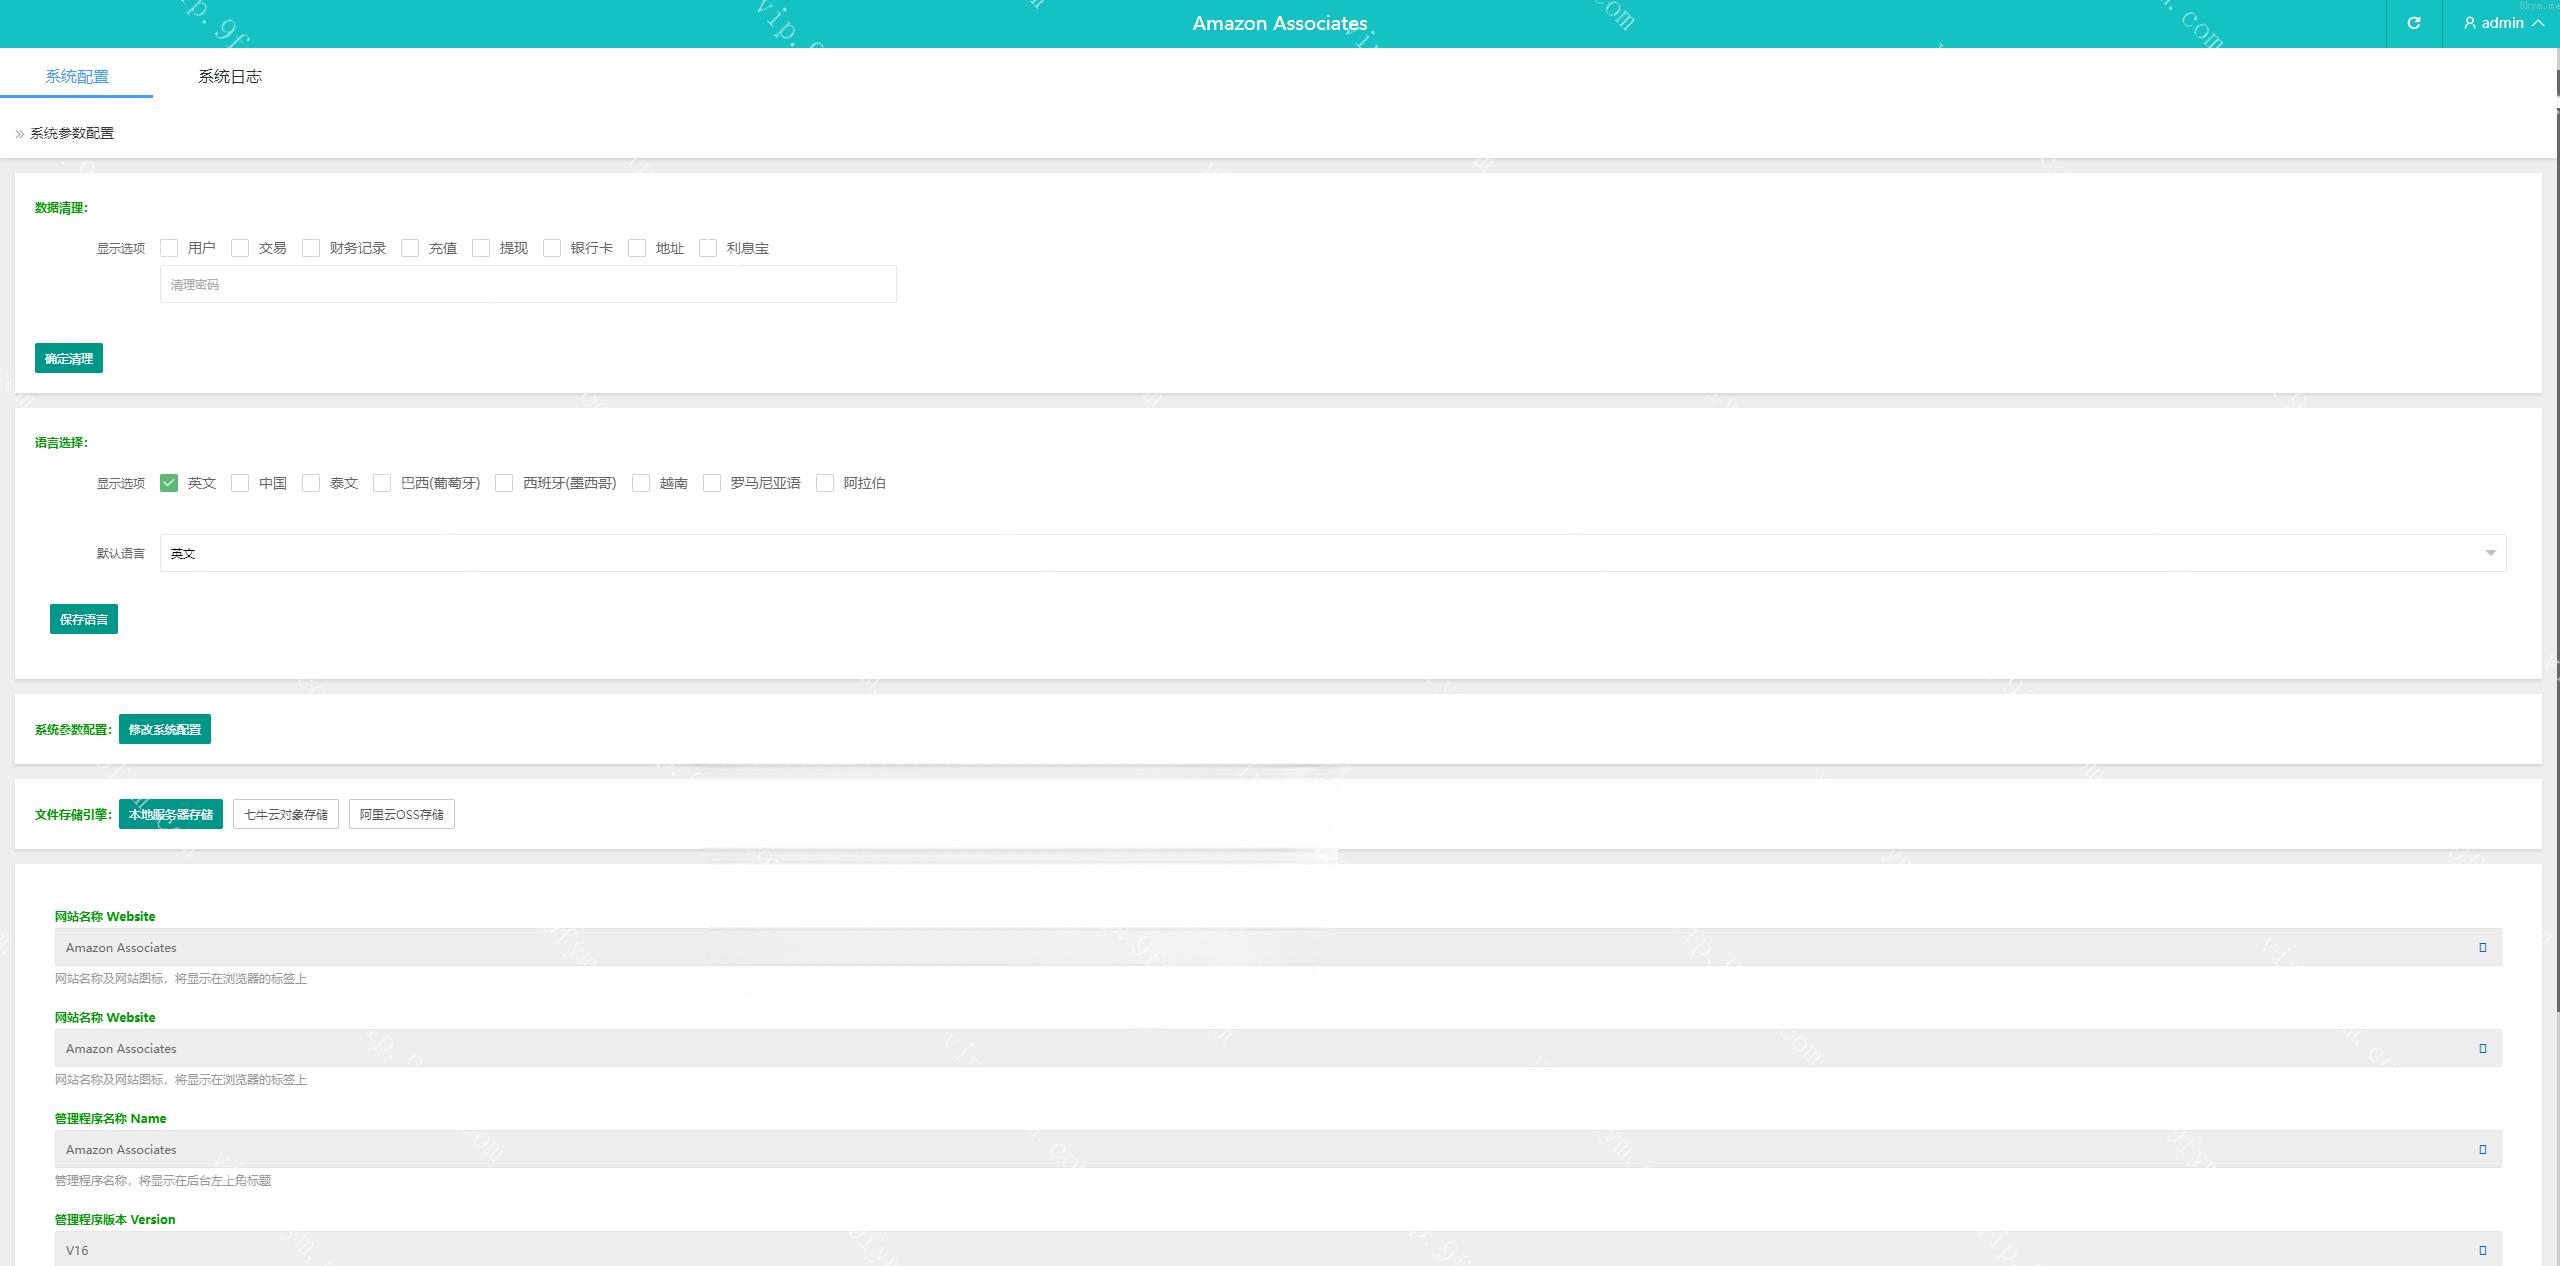Tick the 财务记录 cleanup checkbox
The image size is (2560, 1266).
(311, 248)
